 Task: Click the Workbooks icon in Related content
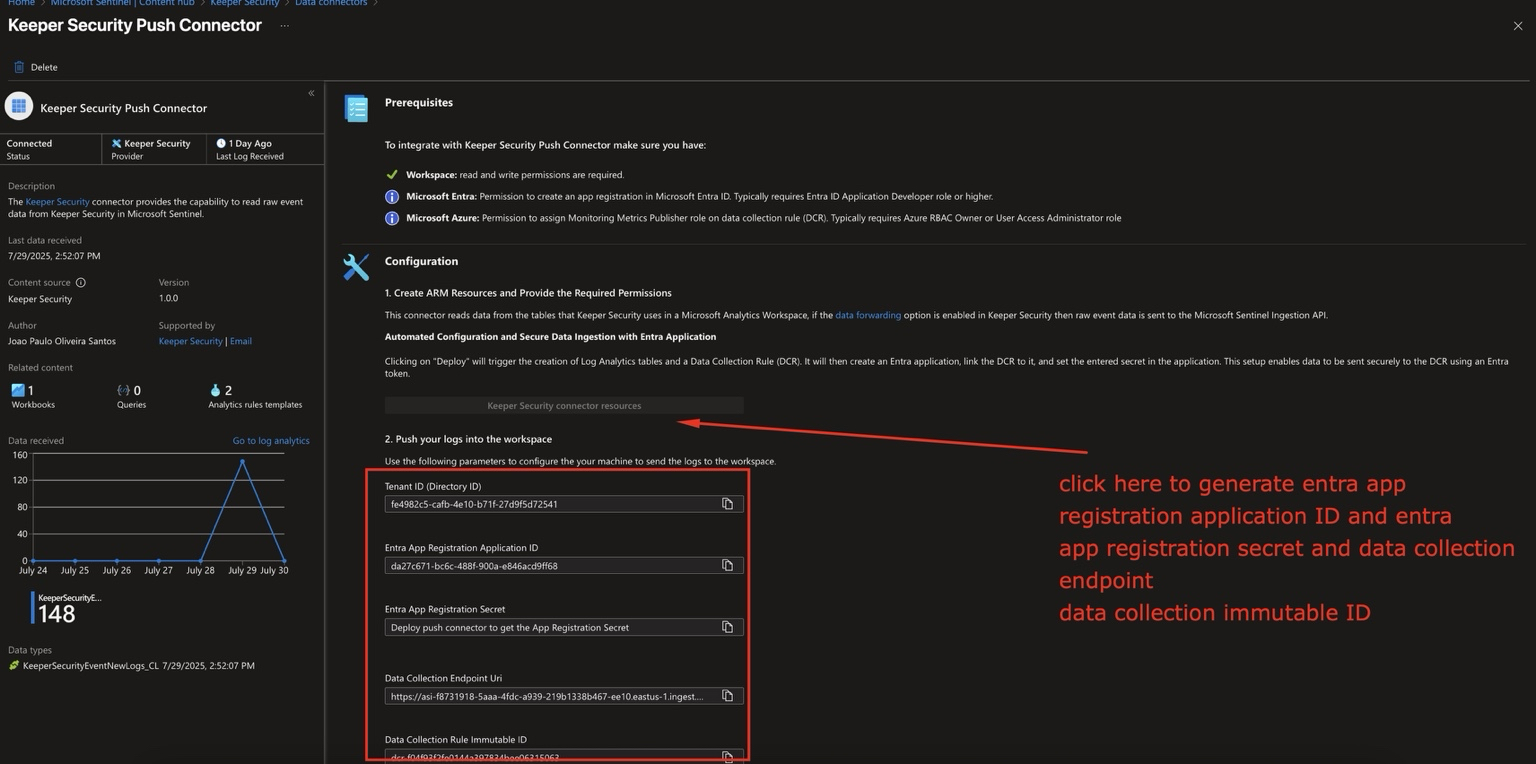coord(18,390)
